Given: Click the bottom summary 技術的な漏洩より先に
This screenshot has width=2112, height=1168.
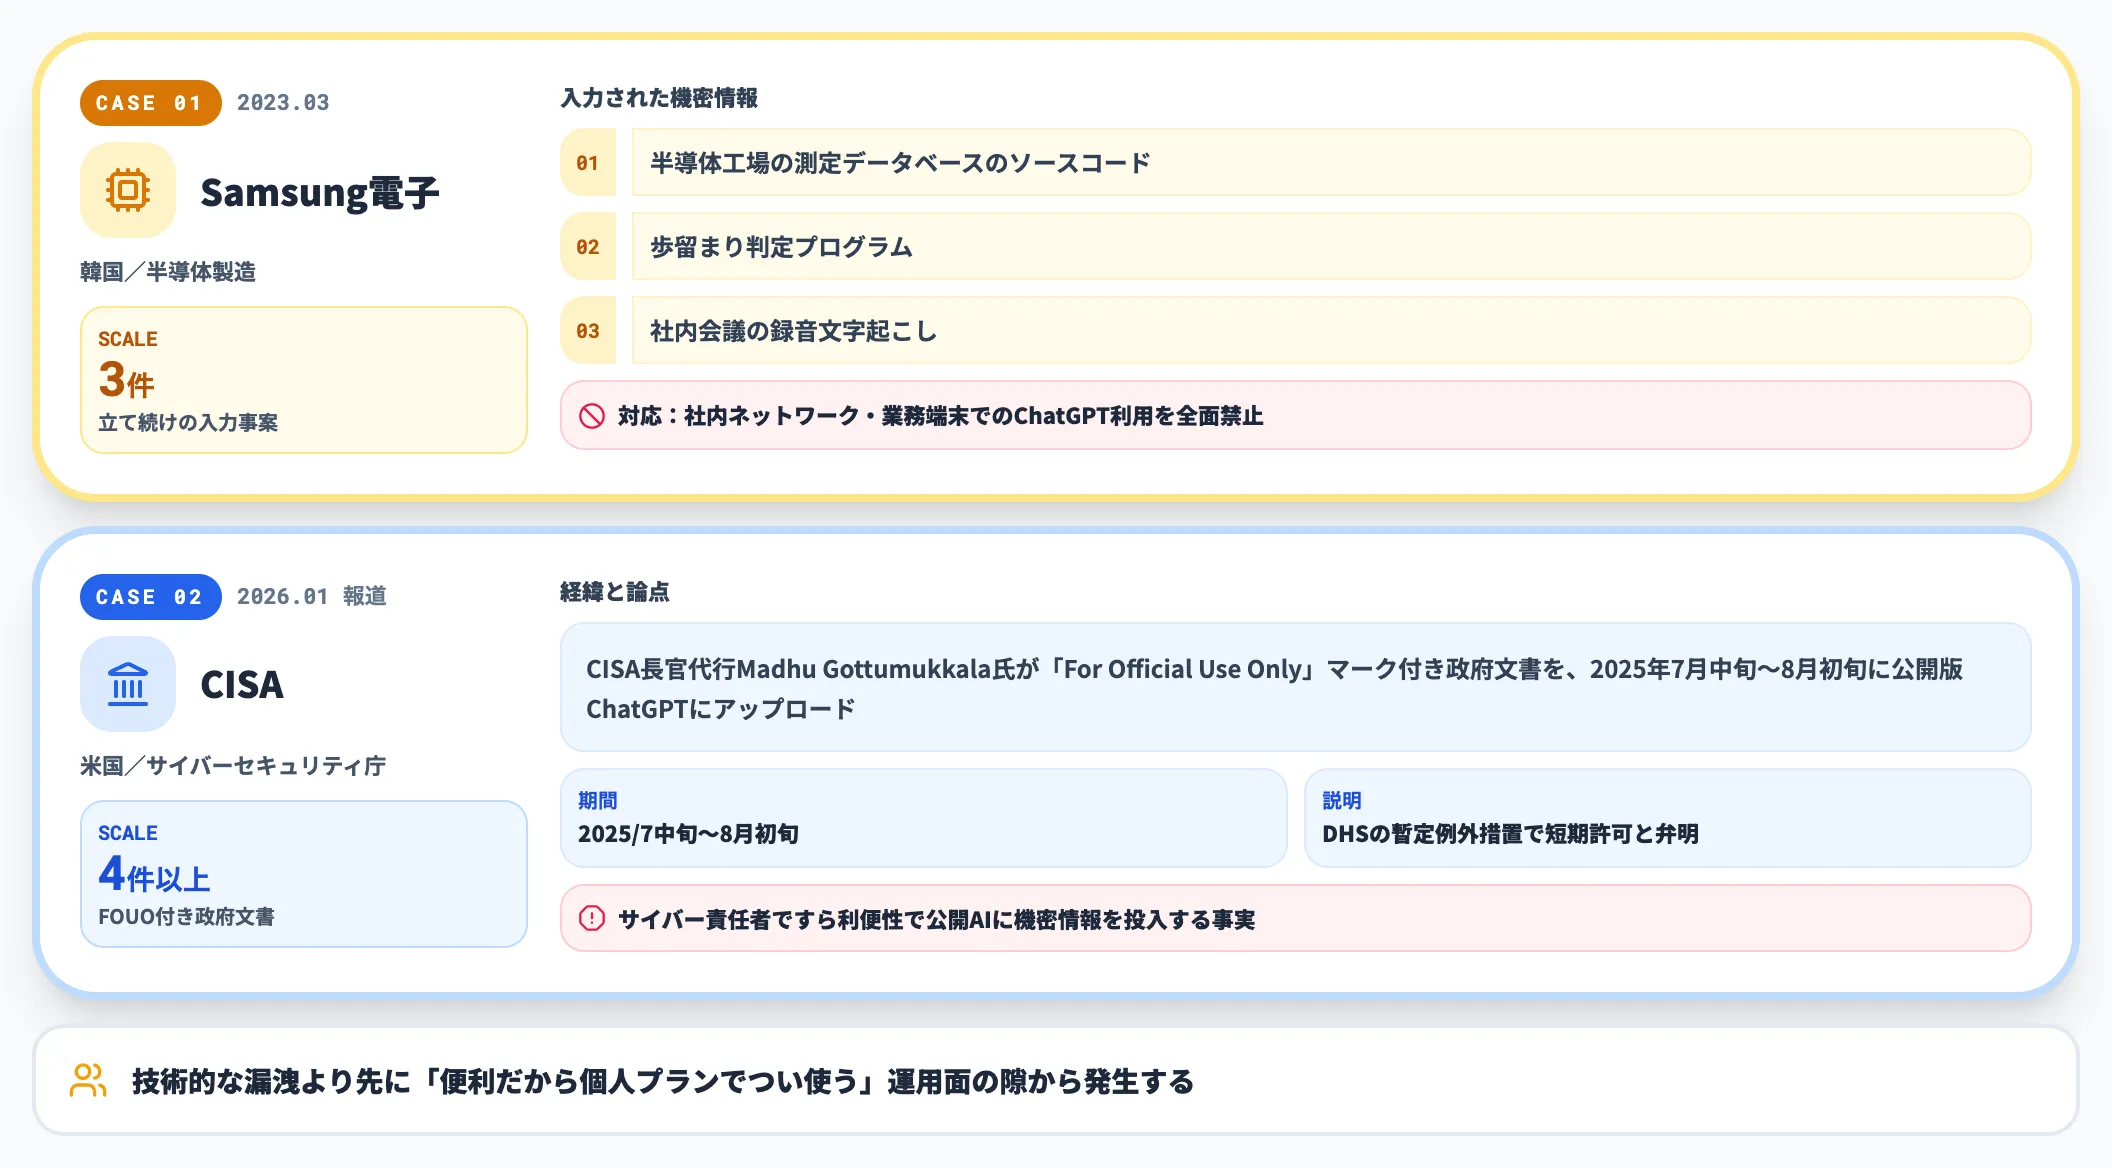Looking at the screenshot, I should pyautogui.click(x=663, y=1082).
